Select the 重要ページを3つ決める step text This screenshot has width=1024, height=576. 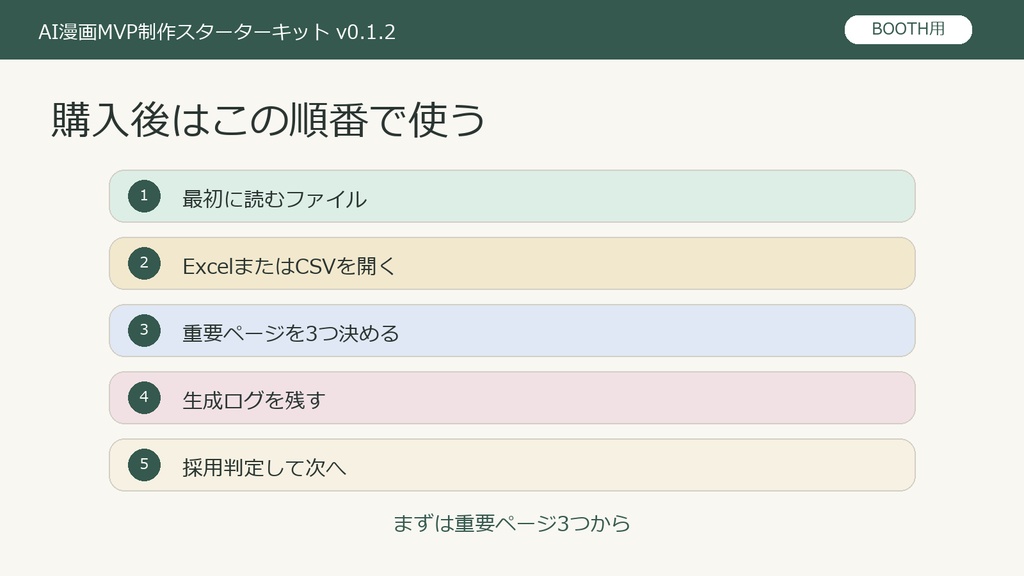pos(291,334)
